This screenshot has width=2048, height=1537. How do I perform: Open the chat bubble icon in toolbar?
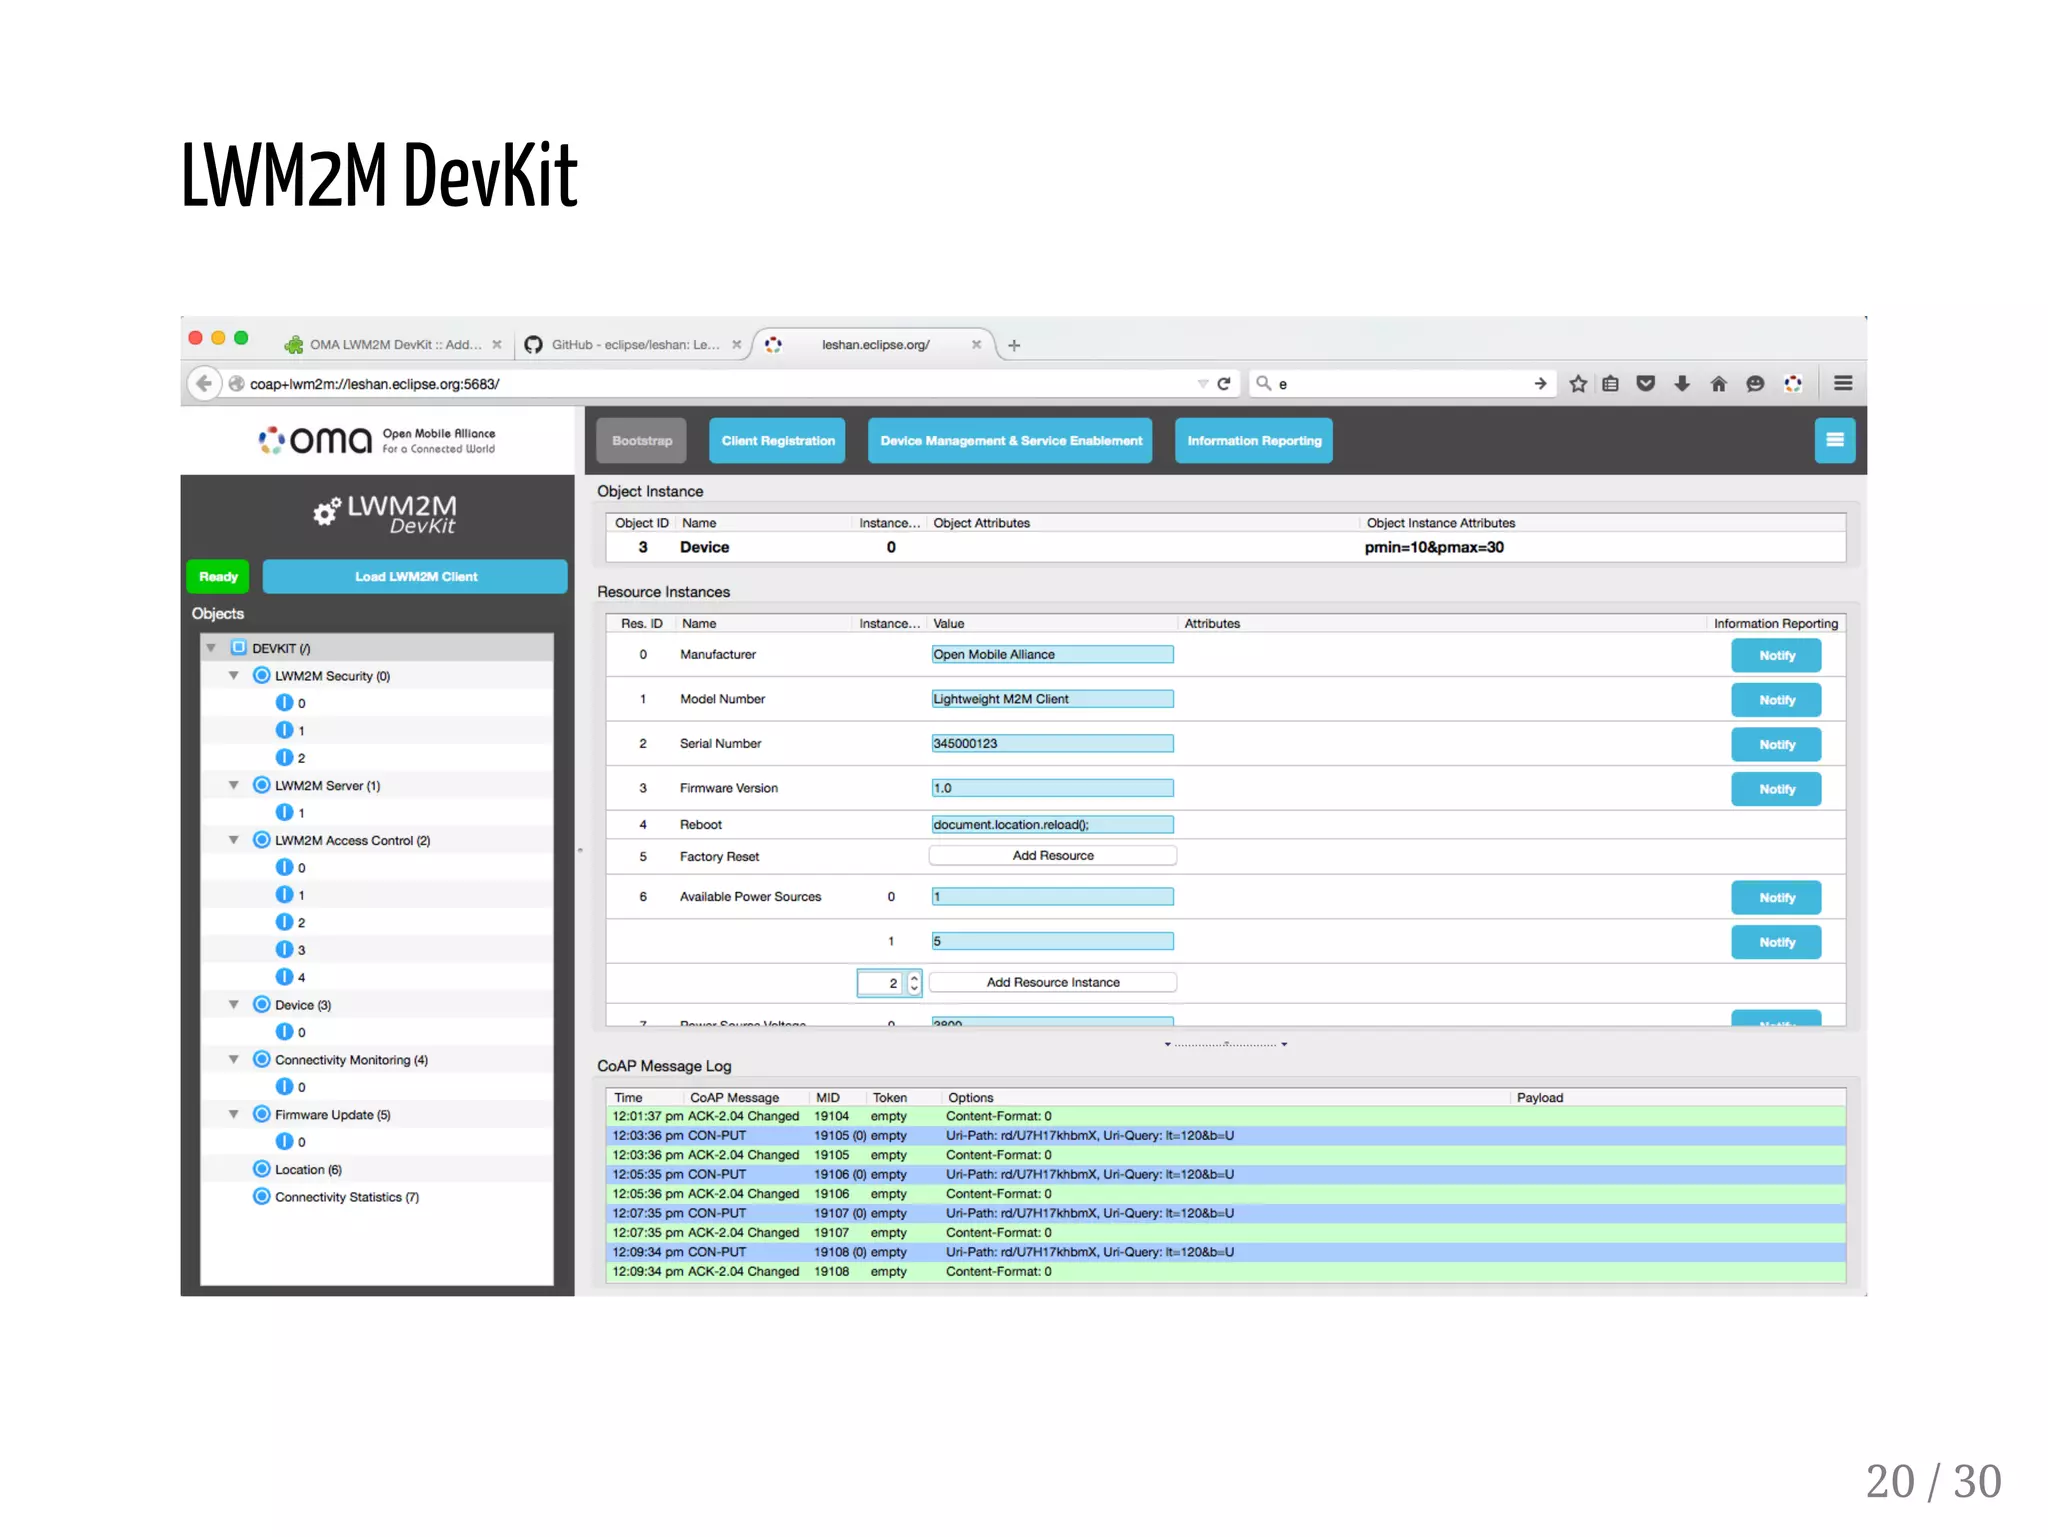tap(1755, 383)
